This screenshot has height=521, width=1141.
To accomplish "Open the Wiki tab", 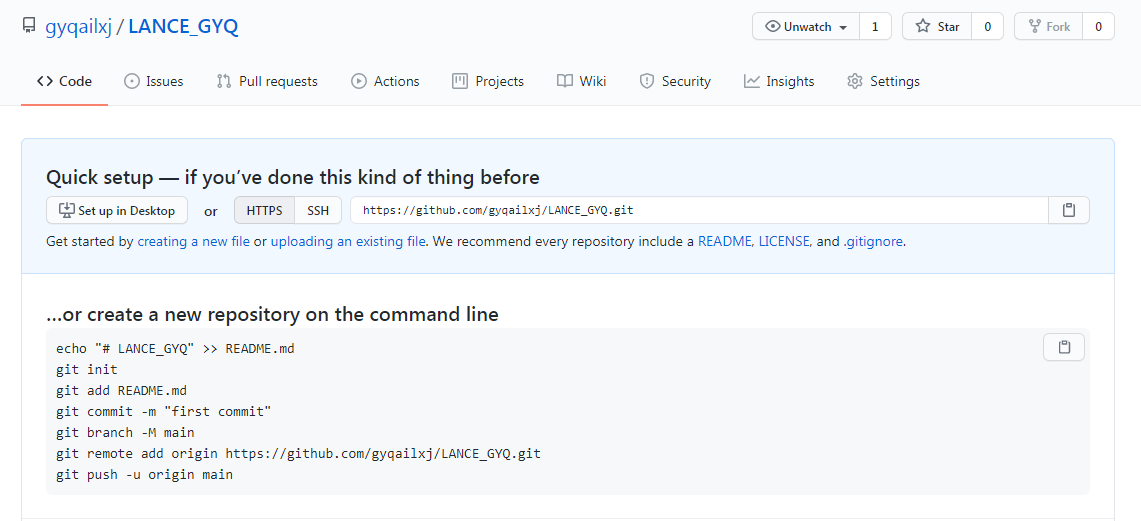I will tap(581, 81).
